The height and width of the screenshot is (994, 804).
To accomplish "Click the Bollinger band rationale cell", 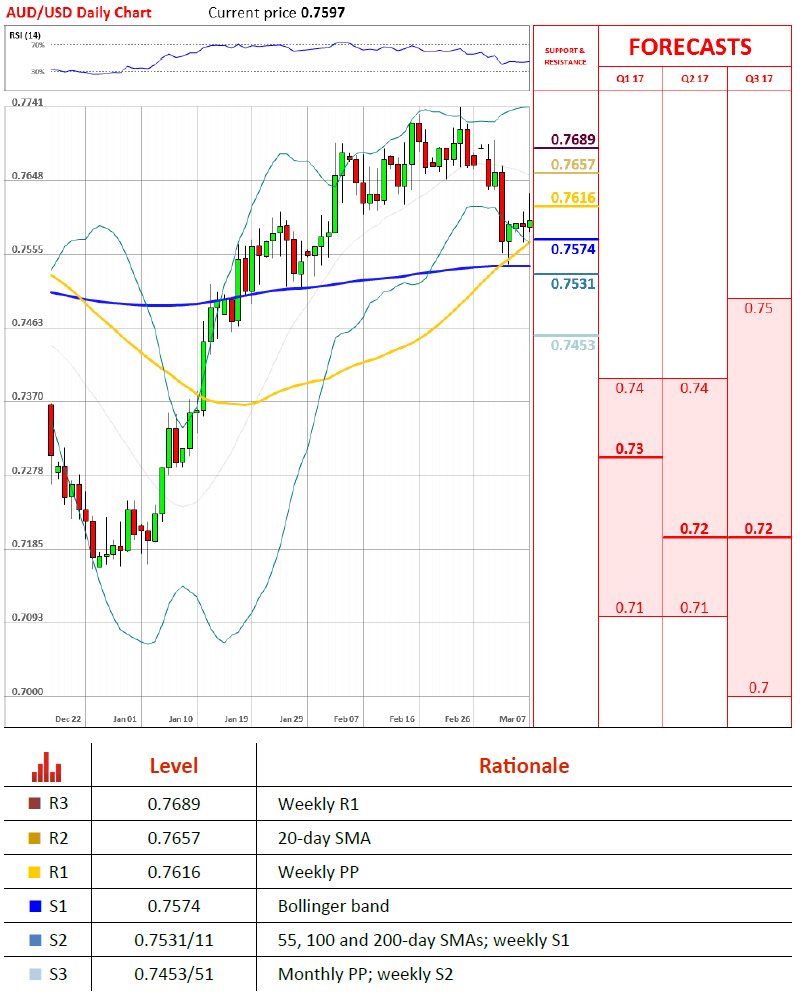I will coord(334,906).
